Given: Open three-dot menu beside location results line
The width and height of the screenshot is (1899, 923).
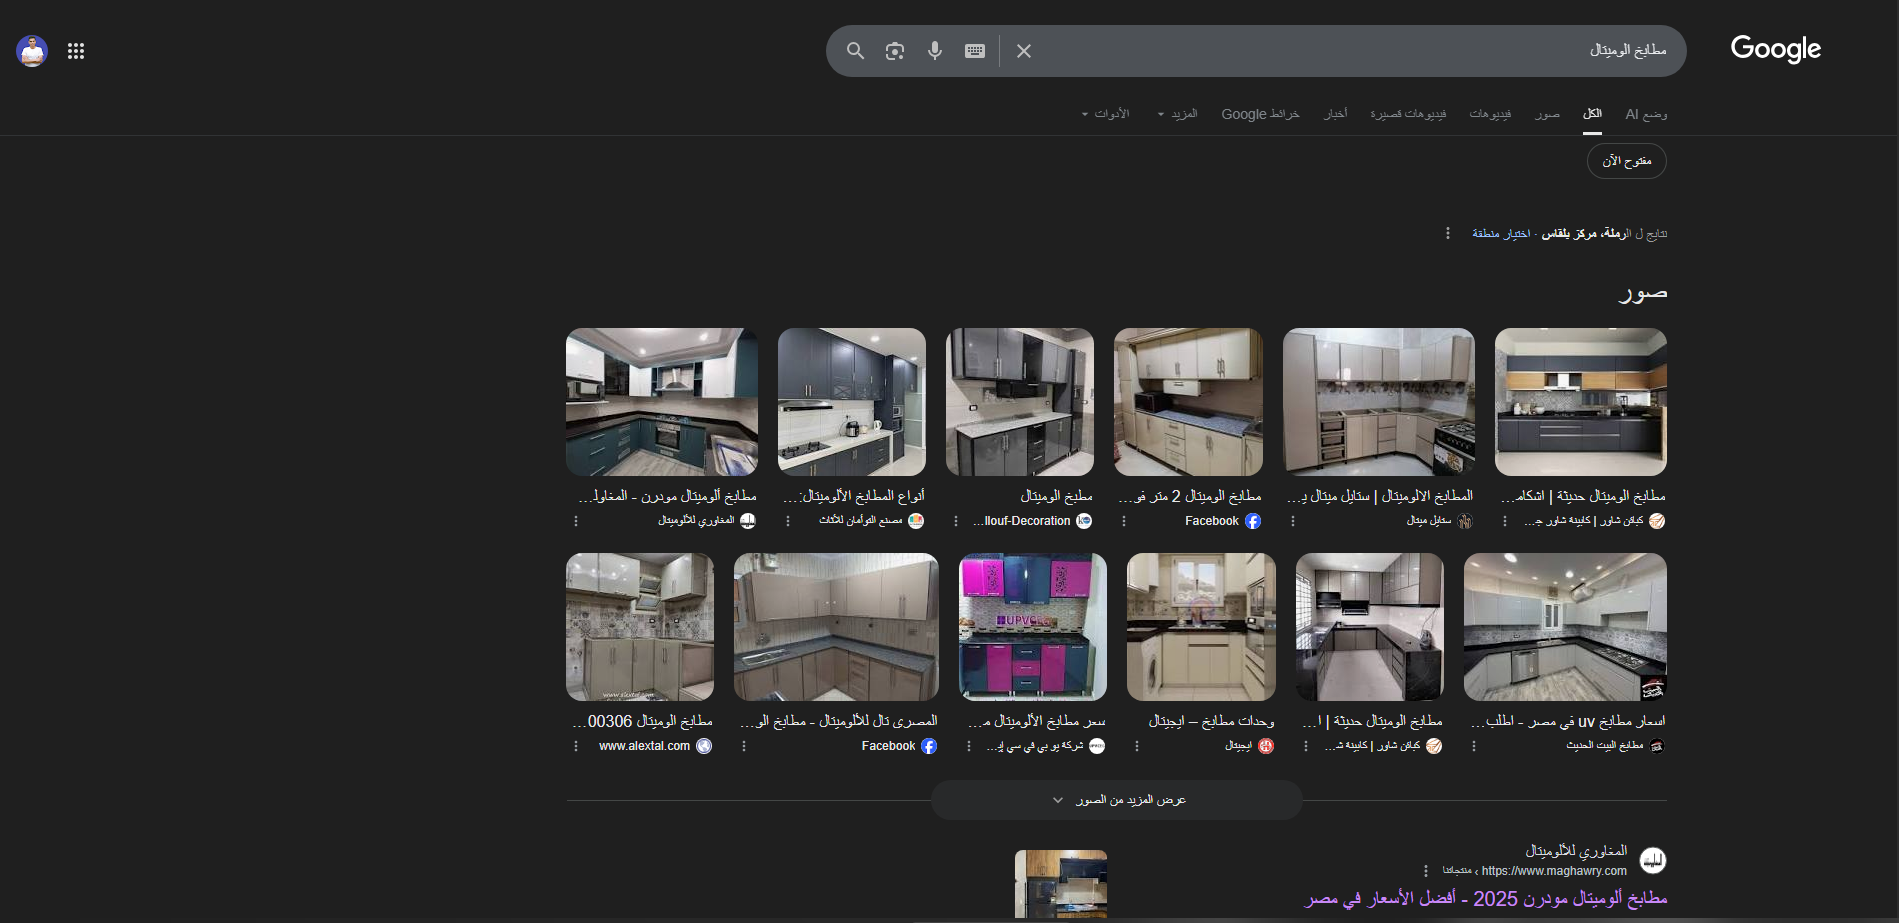Looking at the screenshot, I should point(1447,233).
